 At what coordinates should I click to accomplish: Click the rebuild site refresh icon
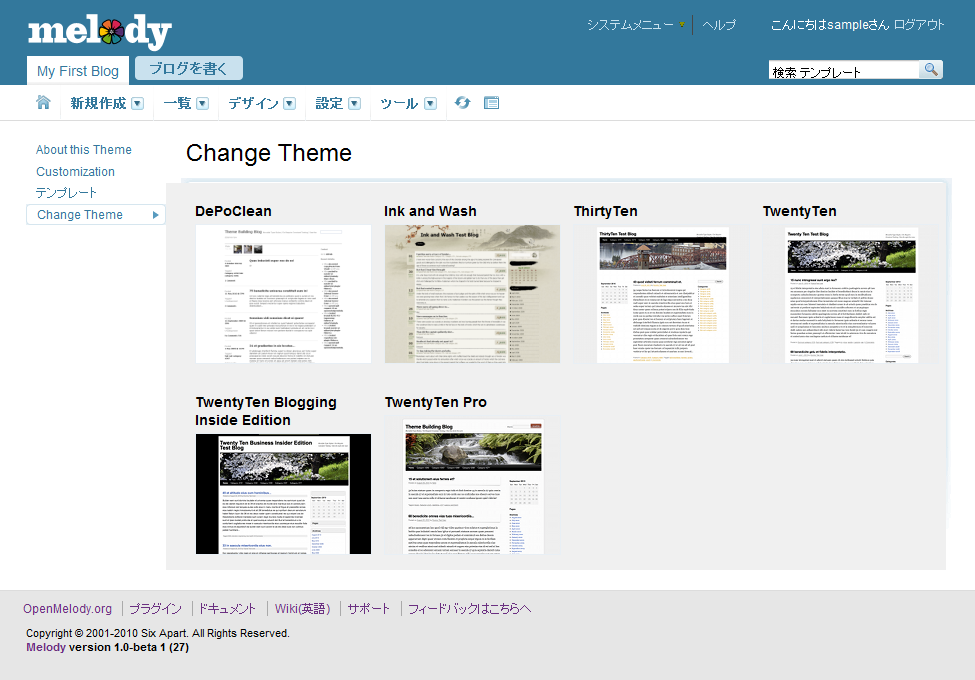point(463,103)
